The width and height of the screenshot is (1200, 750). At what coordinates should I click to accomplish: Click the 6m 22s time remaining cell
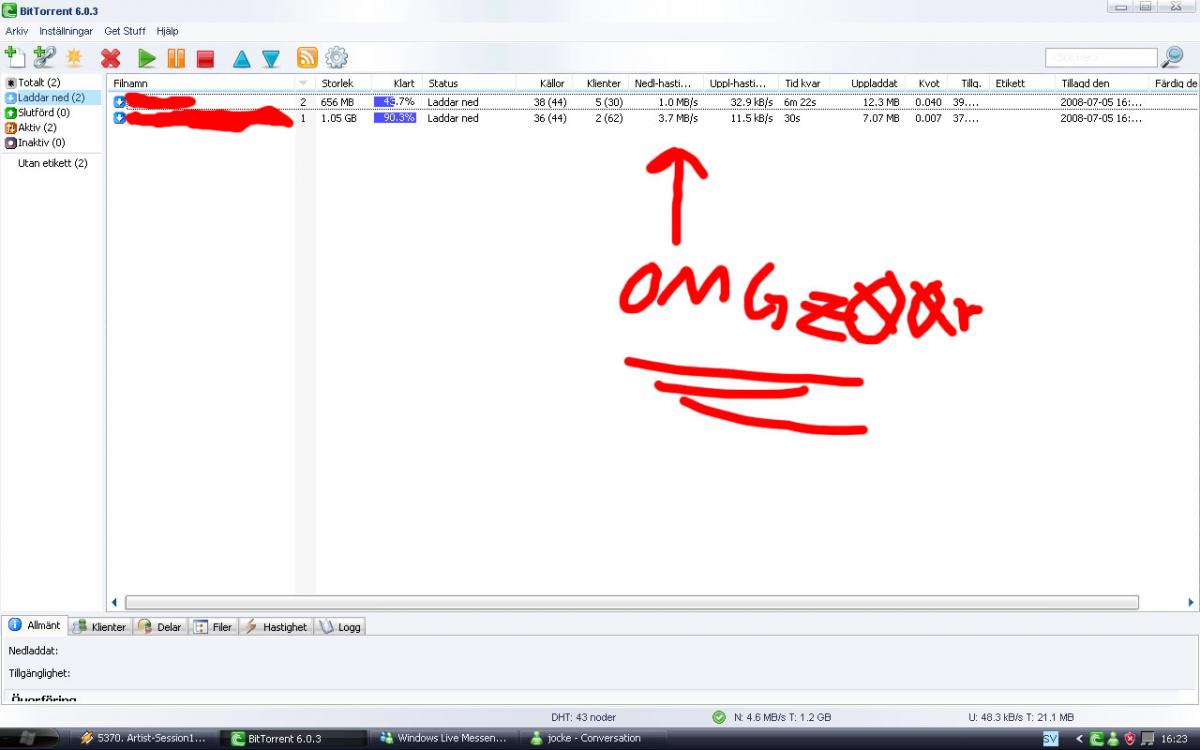(801, 102)
